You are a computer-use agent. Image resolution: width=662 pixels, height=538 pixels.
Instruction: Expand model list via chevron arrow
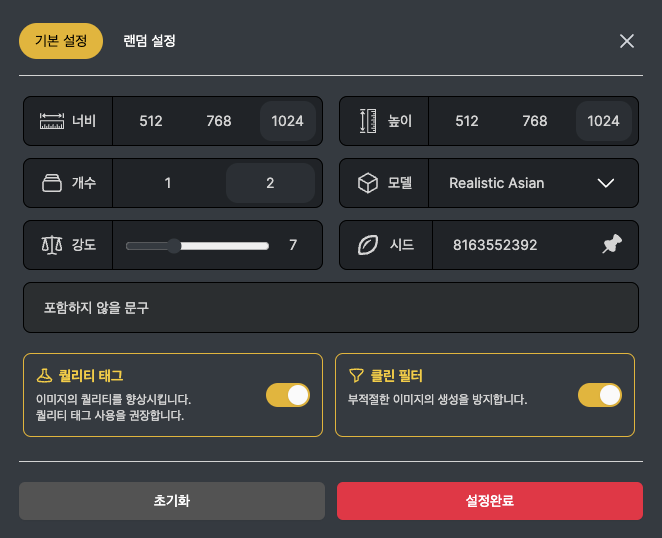coord(606,183)
